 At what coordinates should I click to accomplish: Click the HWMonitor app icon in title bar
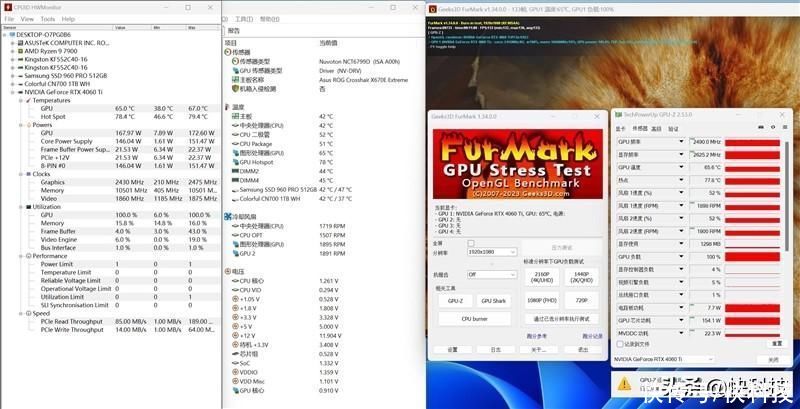[8, 8]
